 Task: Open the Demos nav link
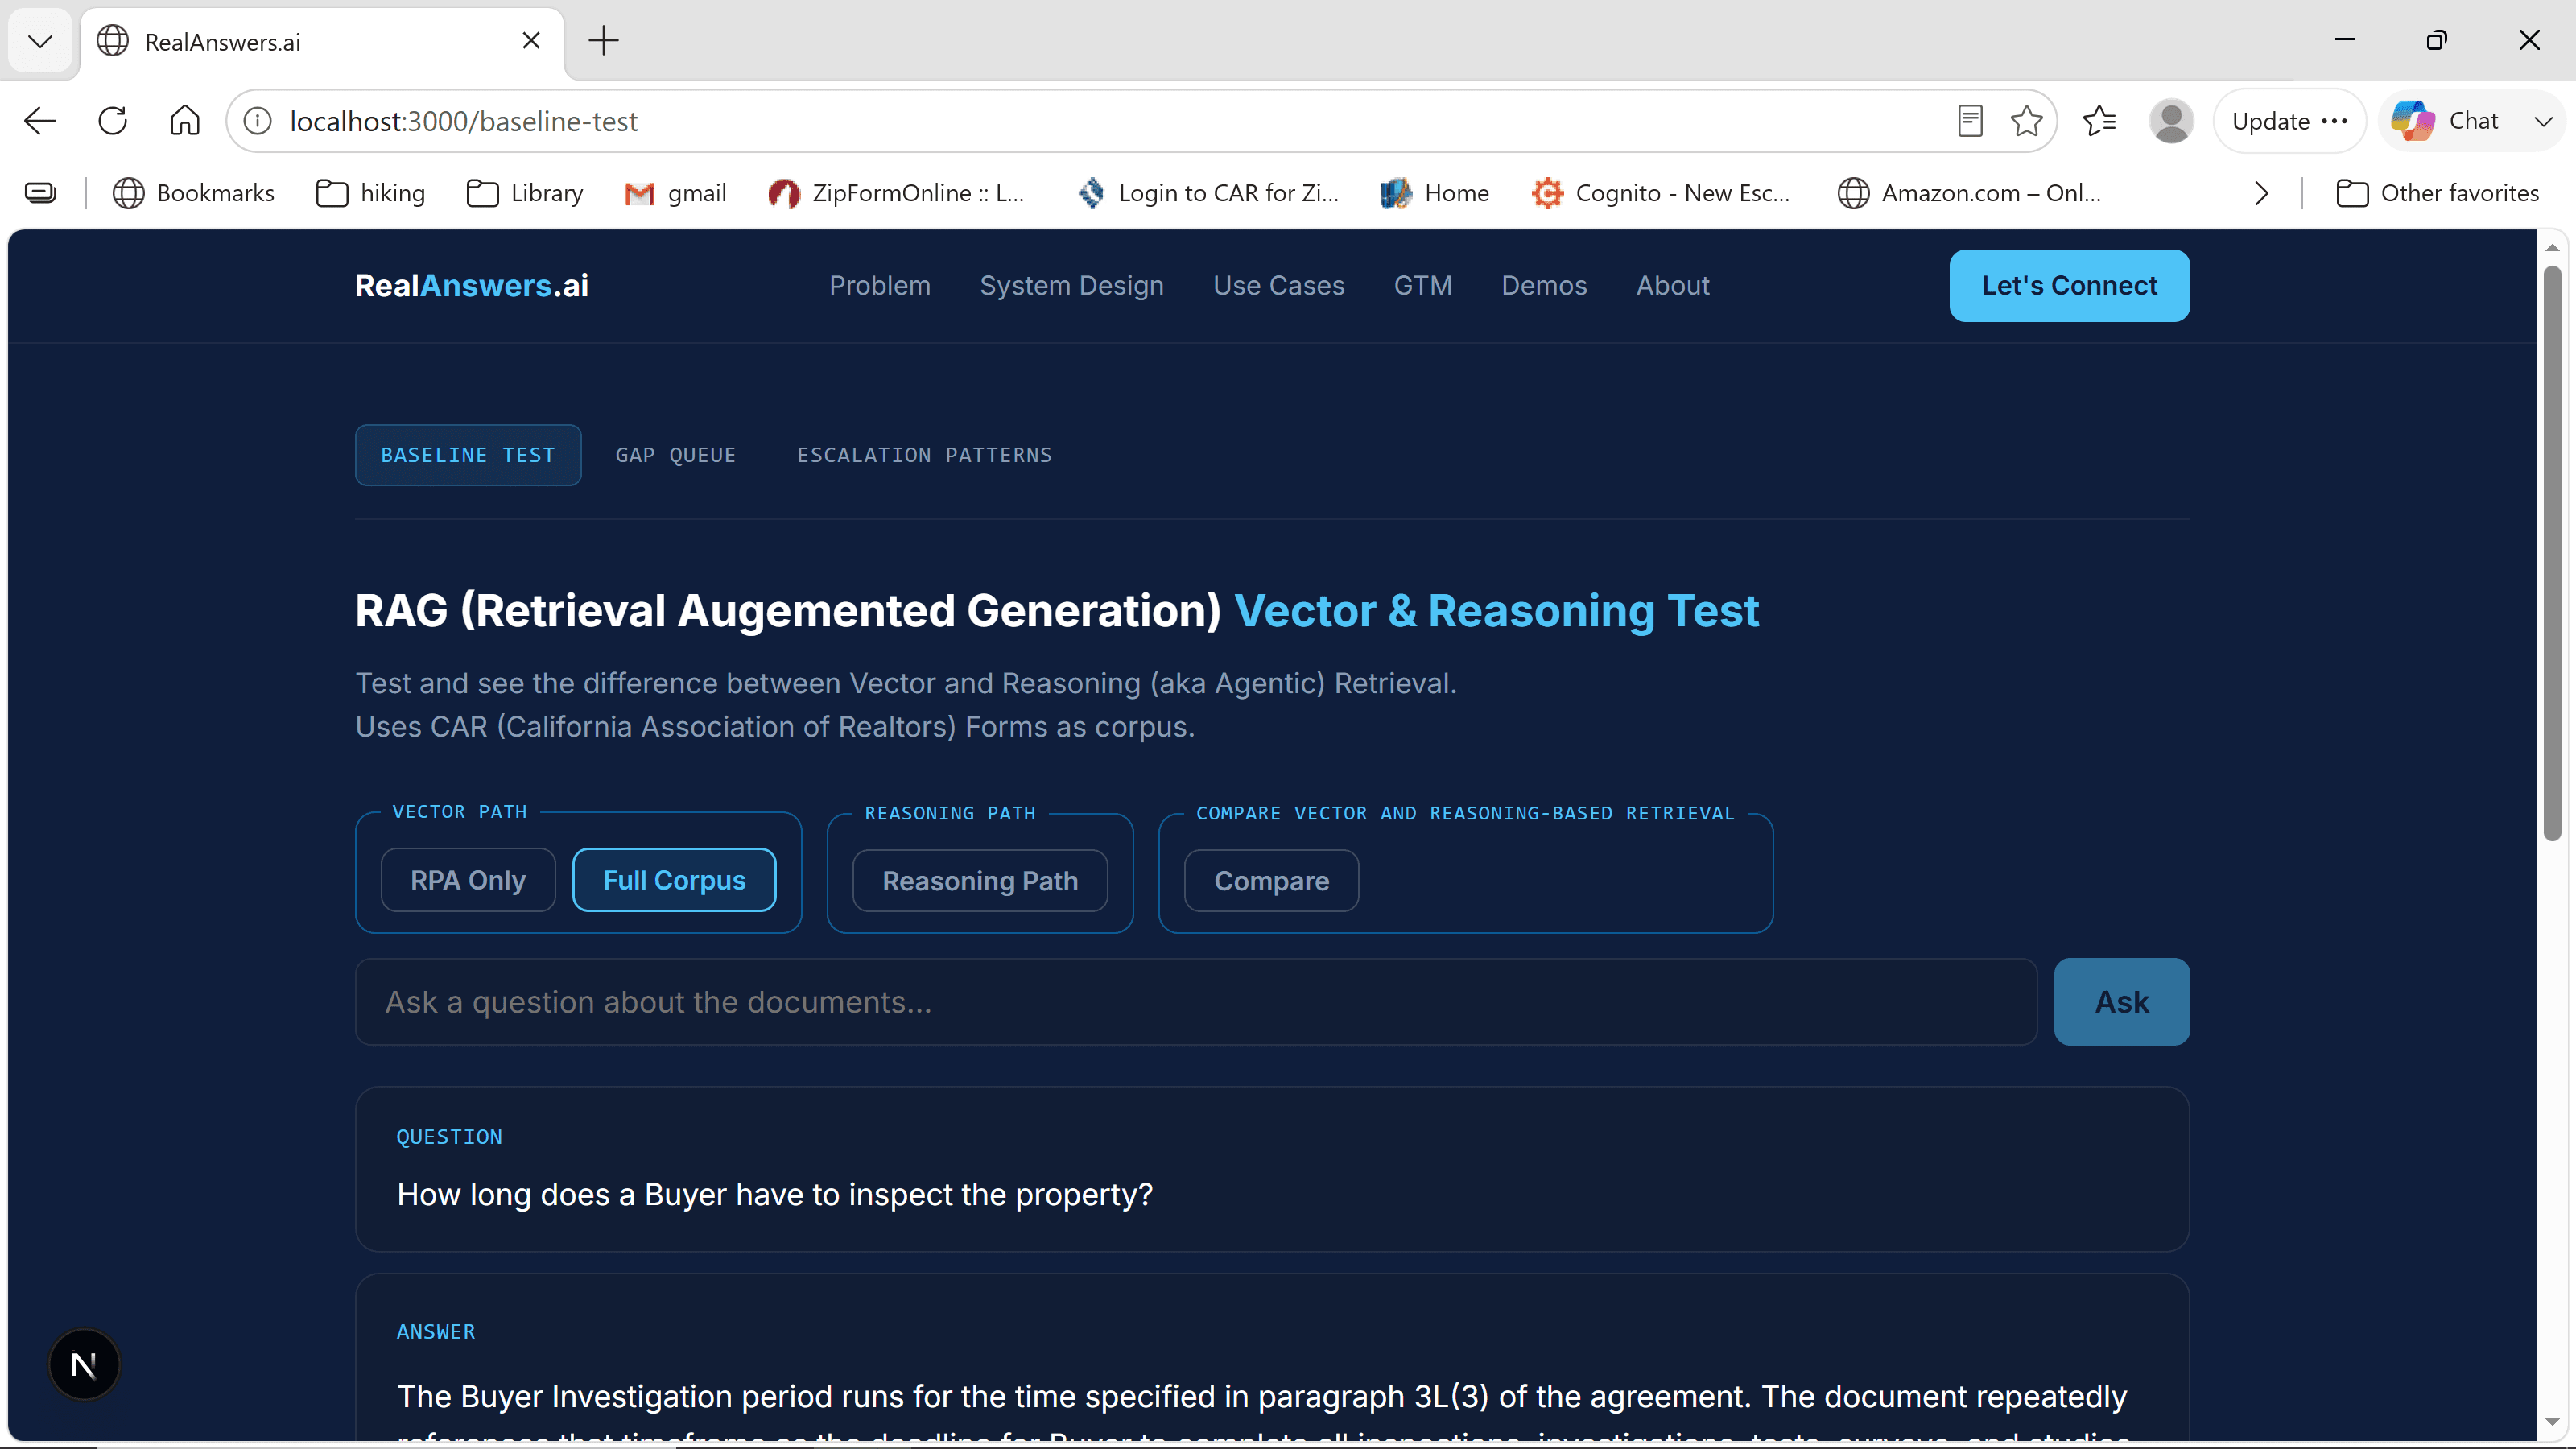[x=1544, y=286]
